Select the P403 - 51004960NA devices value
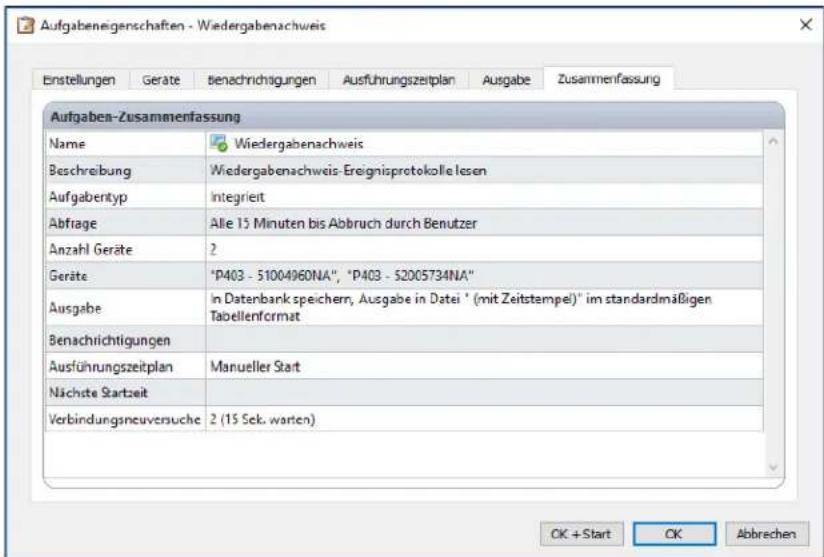 pyautogui.click(x=342, y=275)
